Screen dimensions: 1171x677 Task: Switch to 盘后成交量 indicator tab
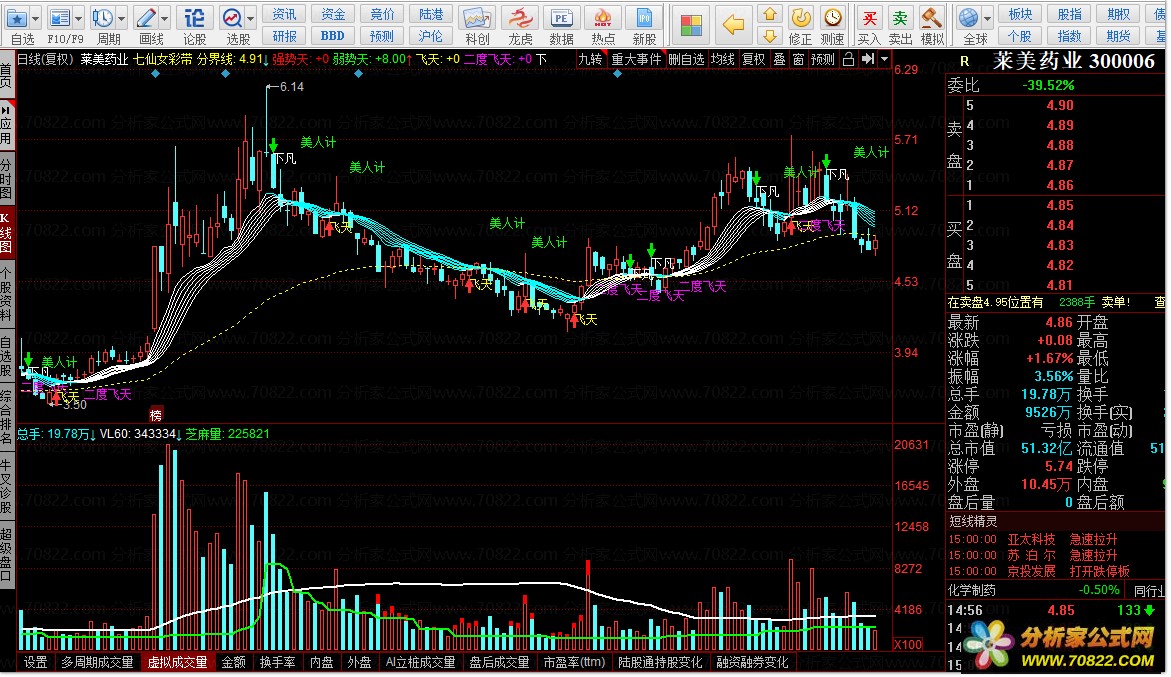499,662
